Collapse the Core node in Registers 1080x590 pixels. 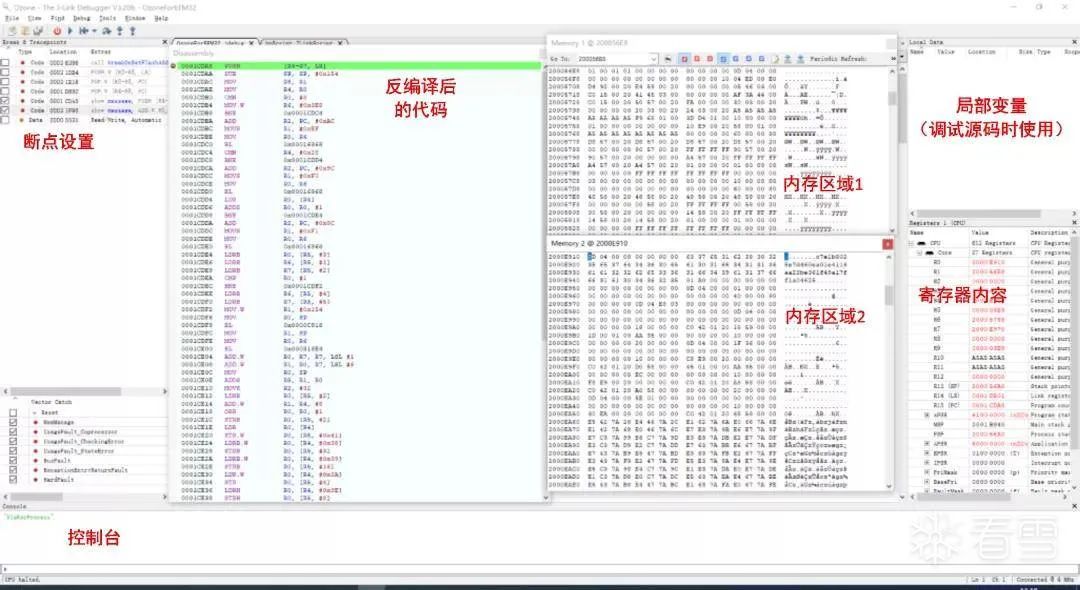[920, 253]
